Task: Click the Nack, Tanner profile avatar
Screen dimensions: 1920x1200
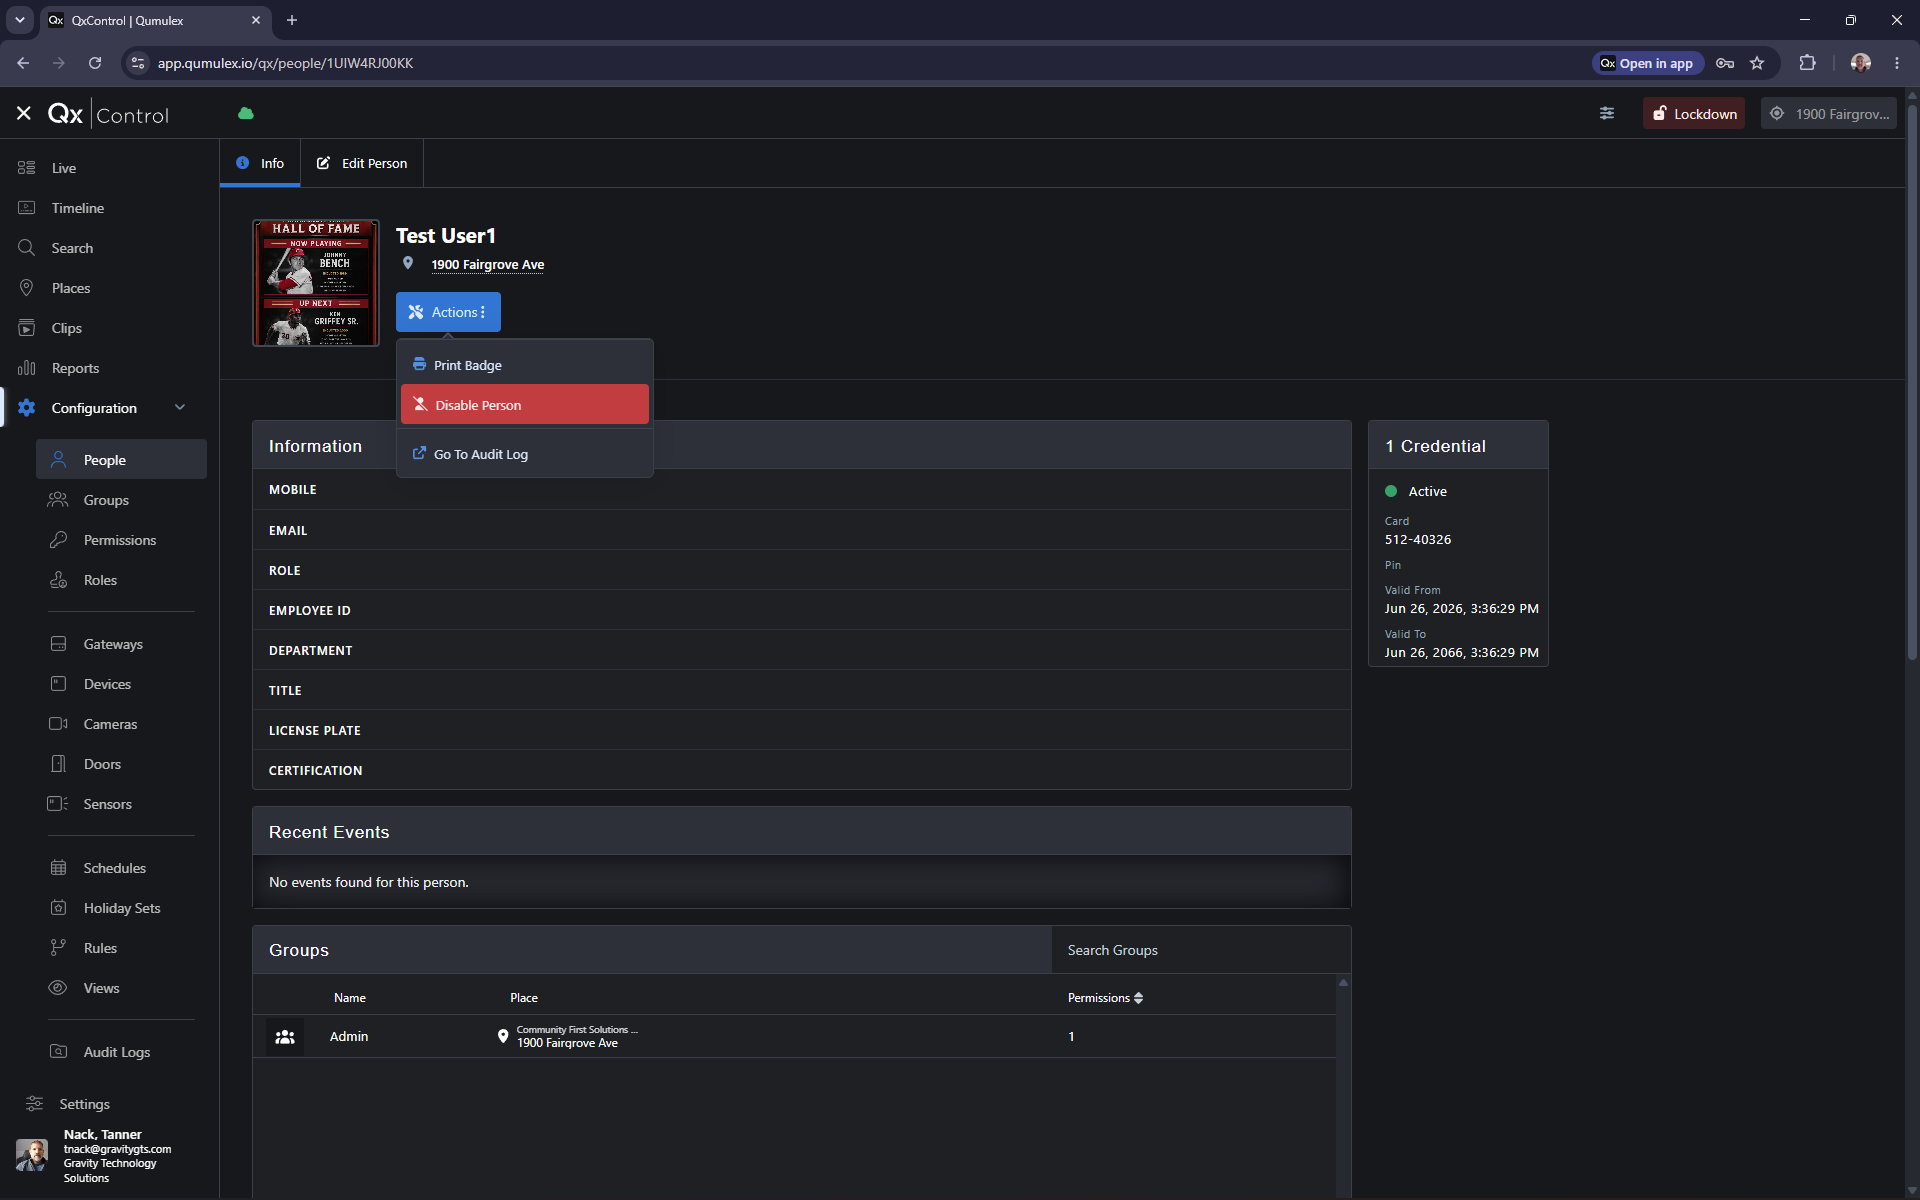Action: tap(32, 1156)
